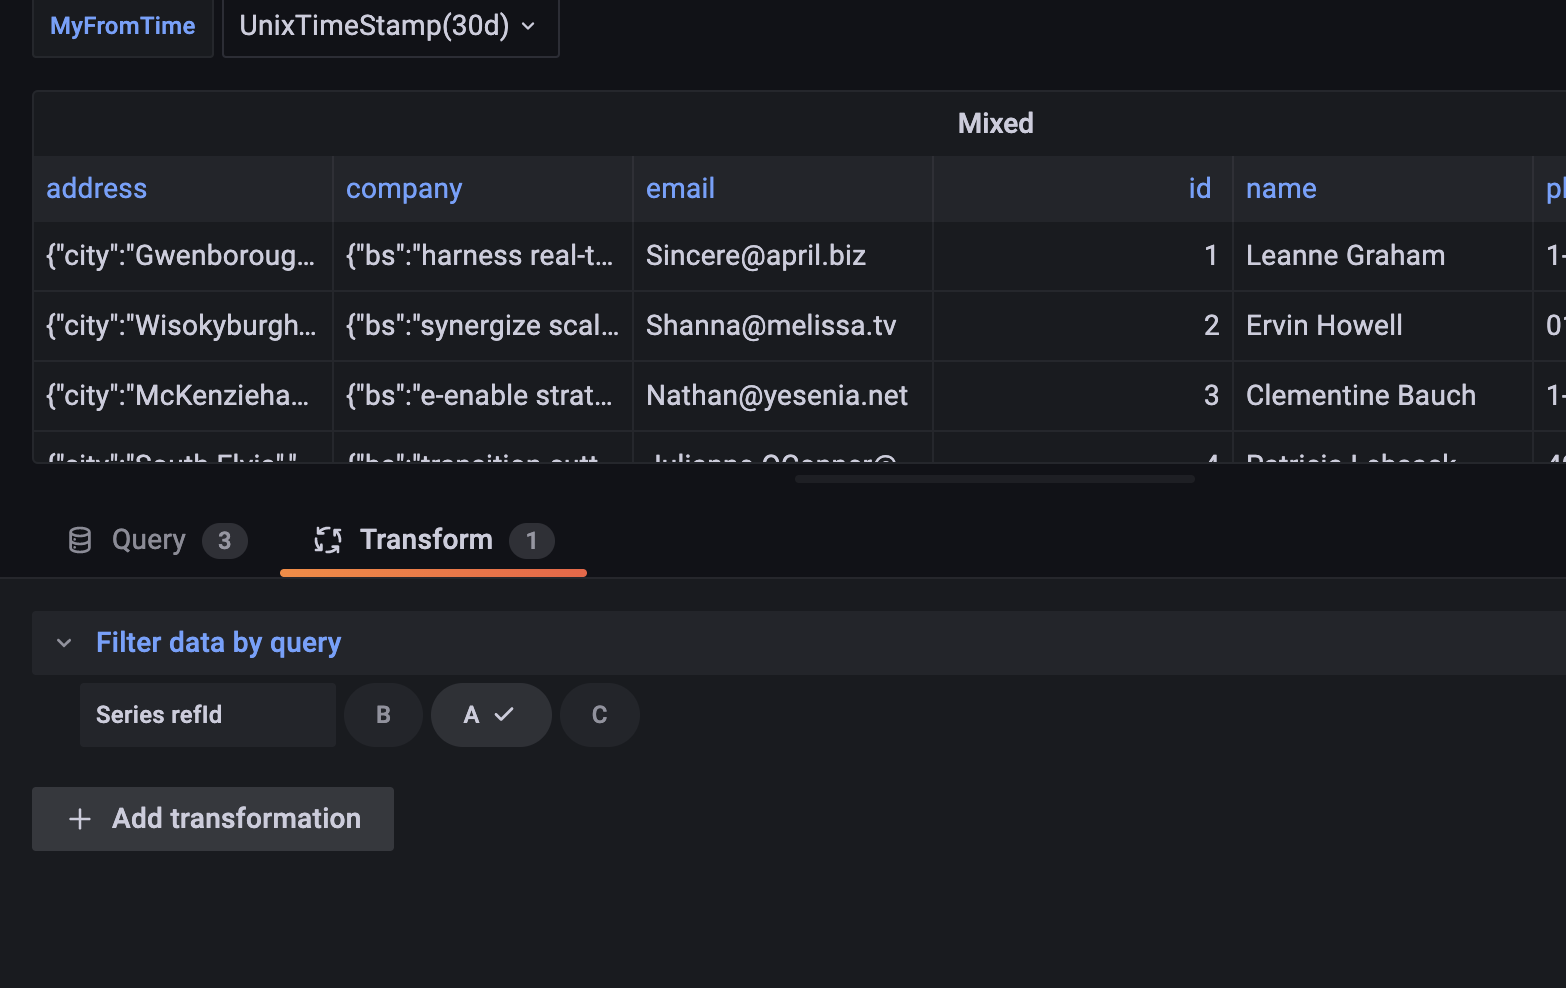Open the MyFromTime variable options
Screen dimensions: 1566x988
tap(122, 26)
